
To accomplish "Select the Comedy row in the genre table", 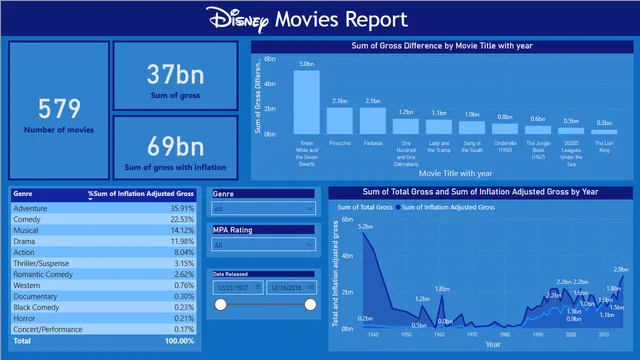I will (x=104, y=219).
